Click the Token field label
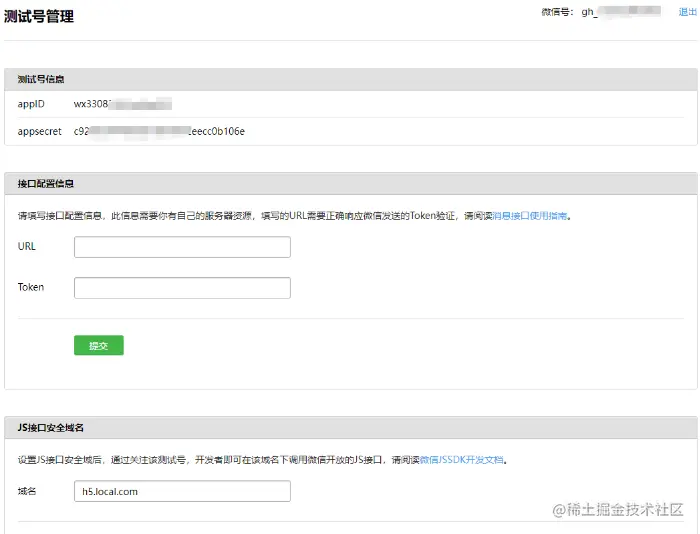The width and height of the screenshot is (700, 534). [x=31, y=287]
